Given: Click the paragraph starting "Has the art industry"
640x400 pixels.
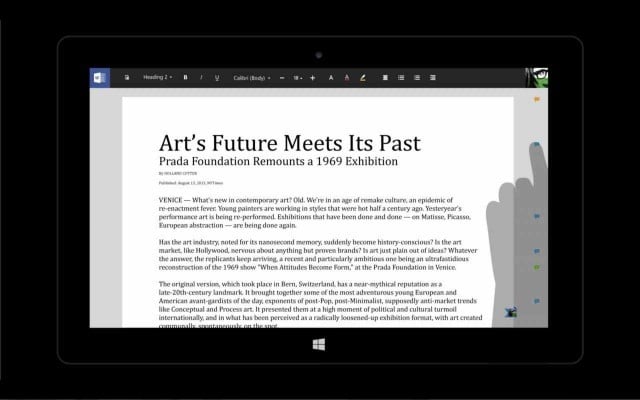Looking at the screenshot, I should [318, 255].
